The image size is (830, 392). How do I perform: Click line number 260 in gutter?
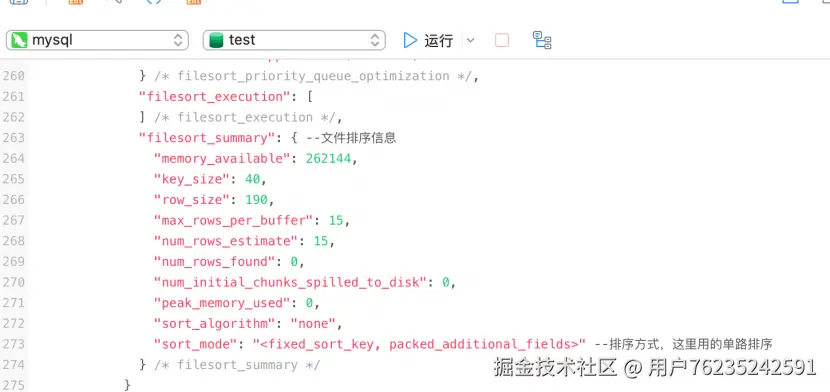13,76
